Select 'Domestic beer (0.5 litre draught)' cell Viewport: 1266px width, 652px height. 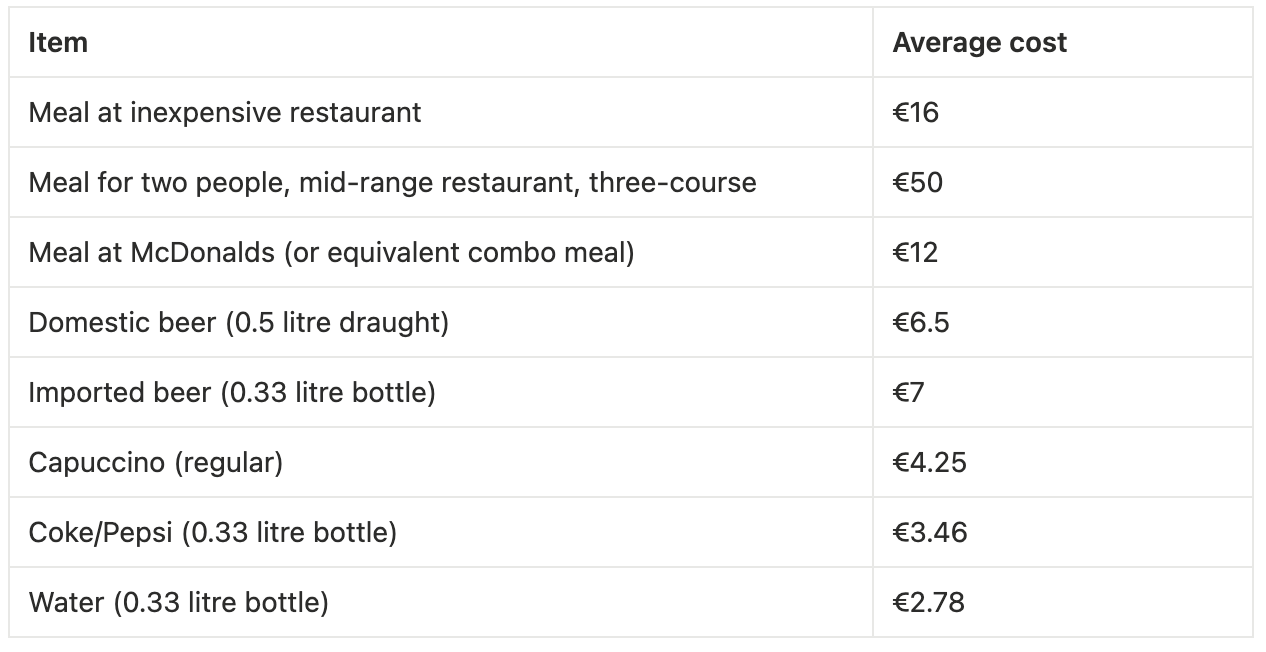coord(441,322)
